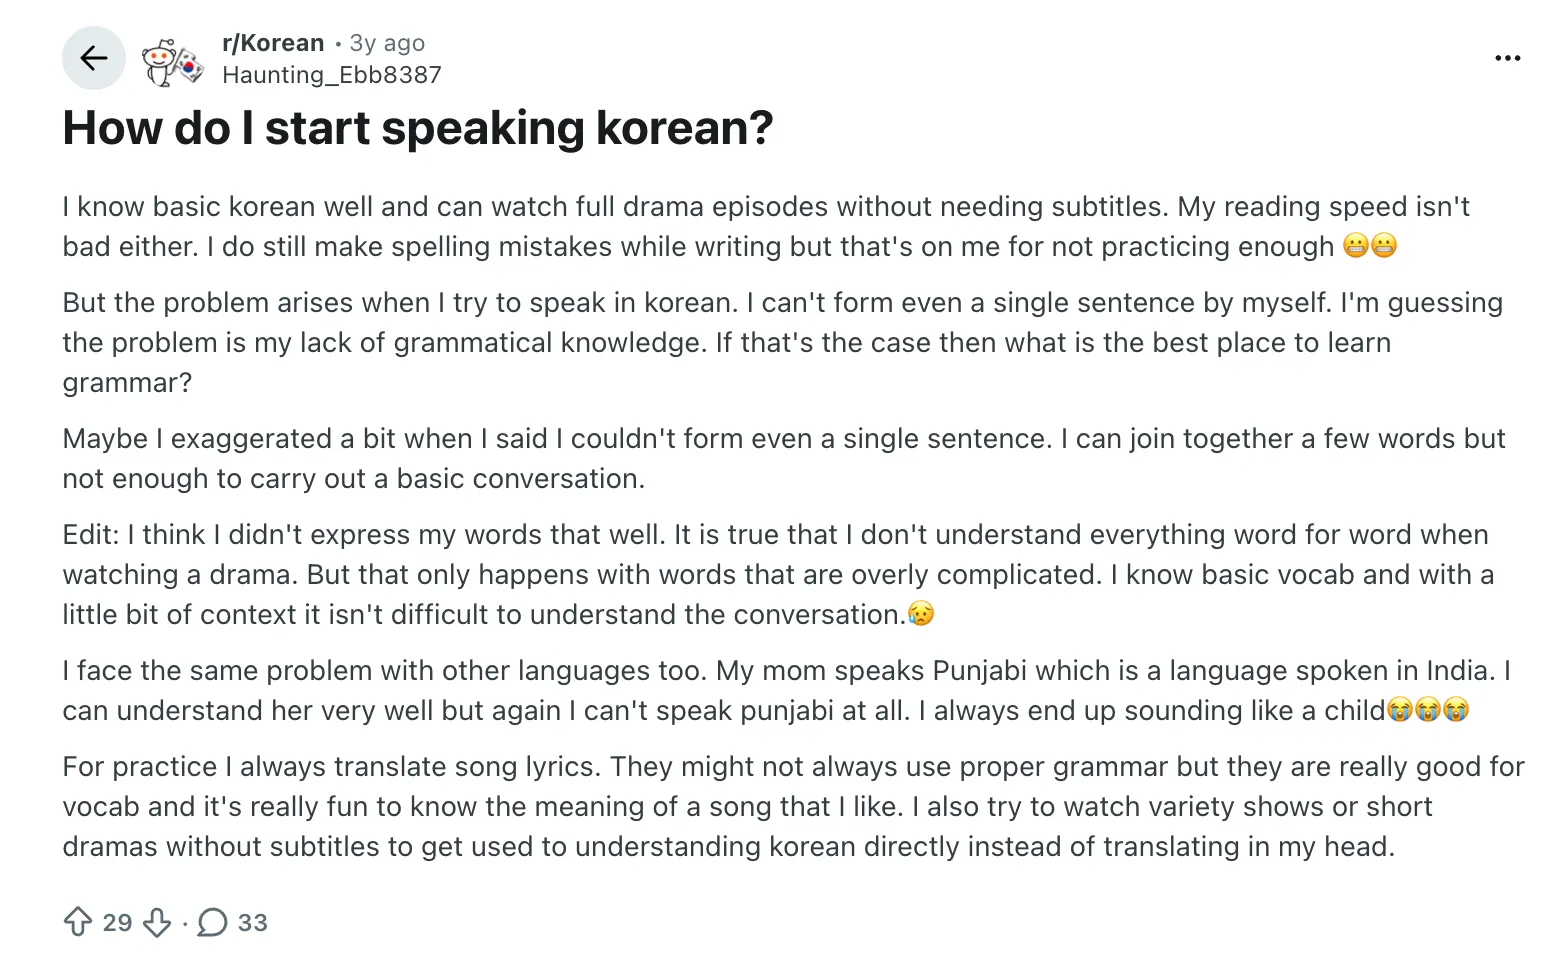Click the paragraph starting "Edit: I think"
1548x958 pixels.
pyautogui.click(x=700, y=574)
